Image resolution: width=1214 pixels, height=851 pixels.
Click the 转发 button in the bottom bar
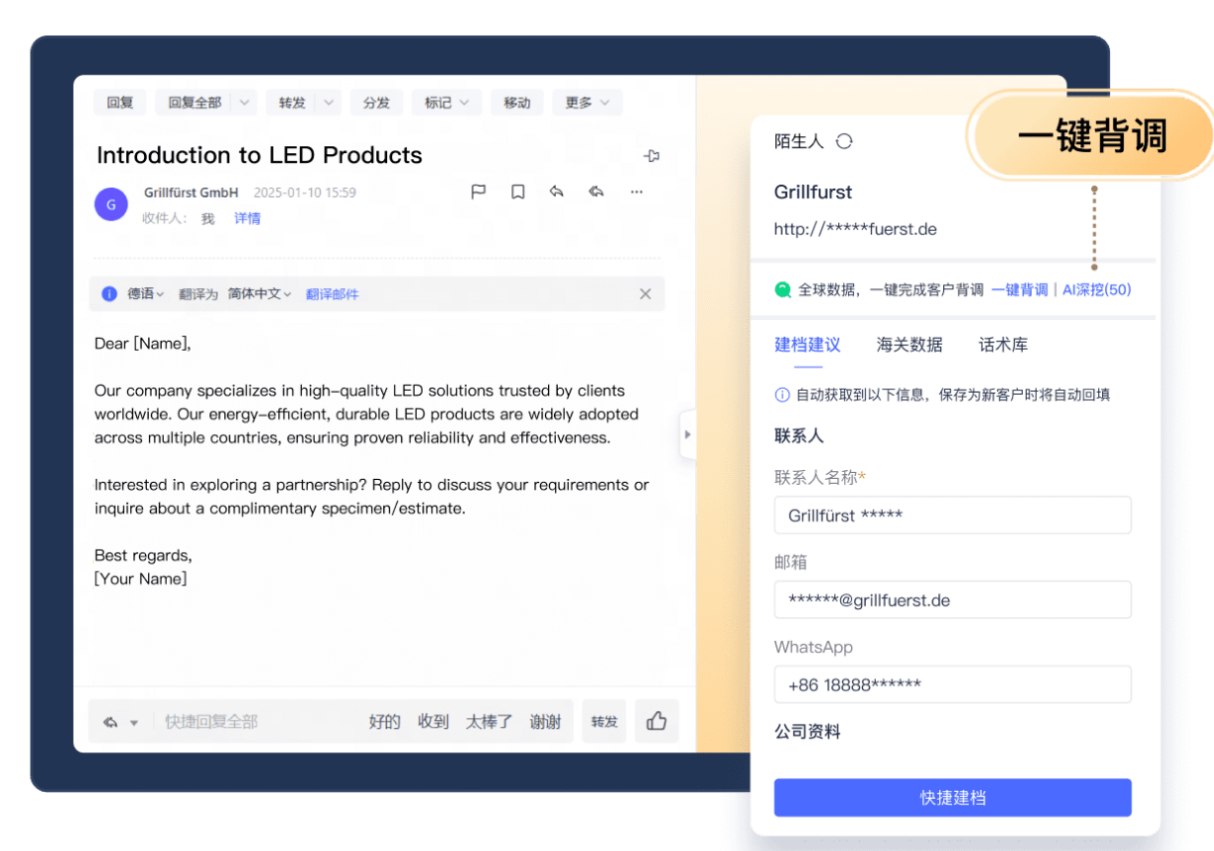click(604, 721)
